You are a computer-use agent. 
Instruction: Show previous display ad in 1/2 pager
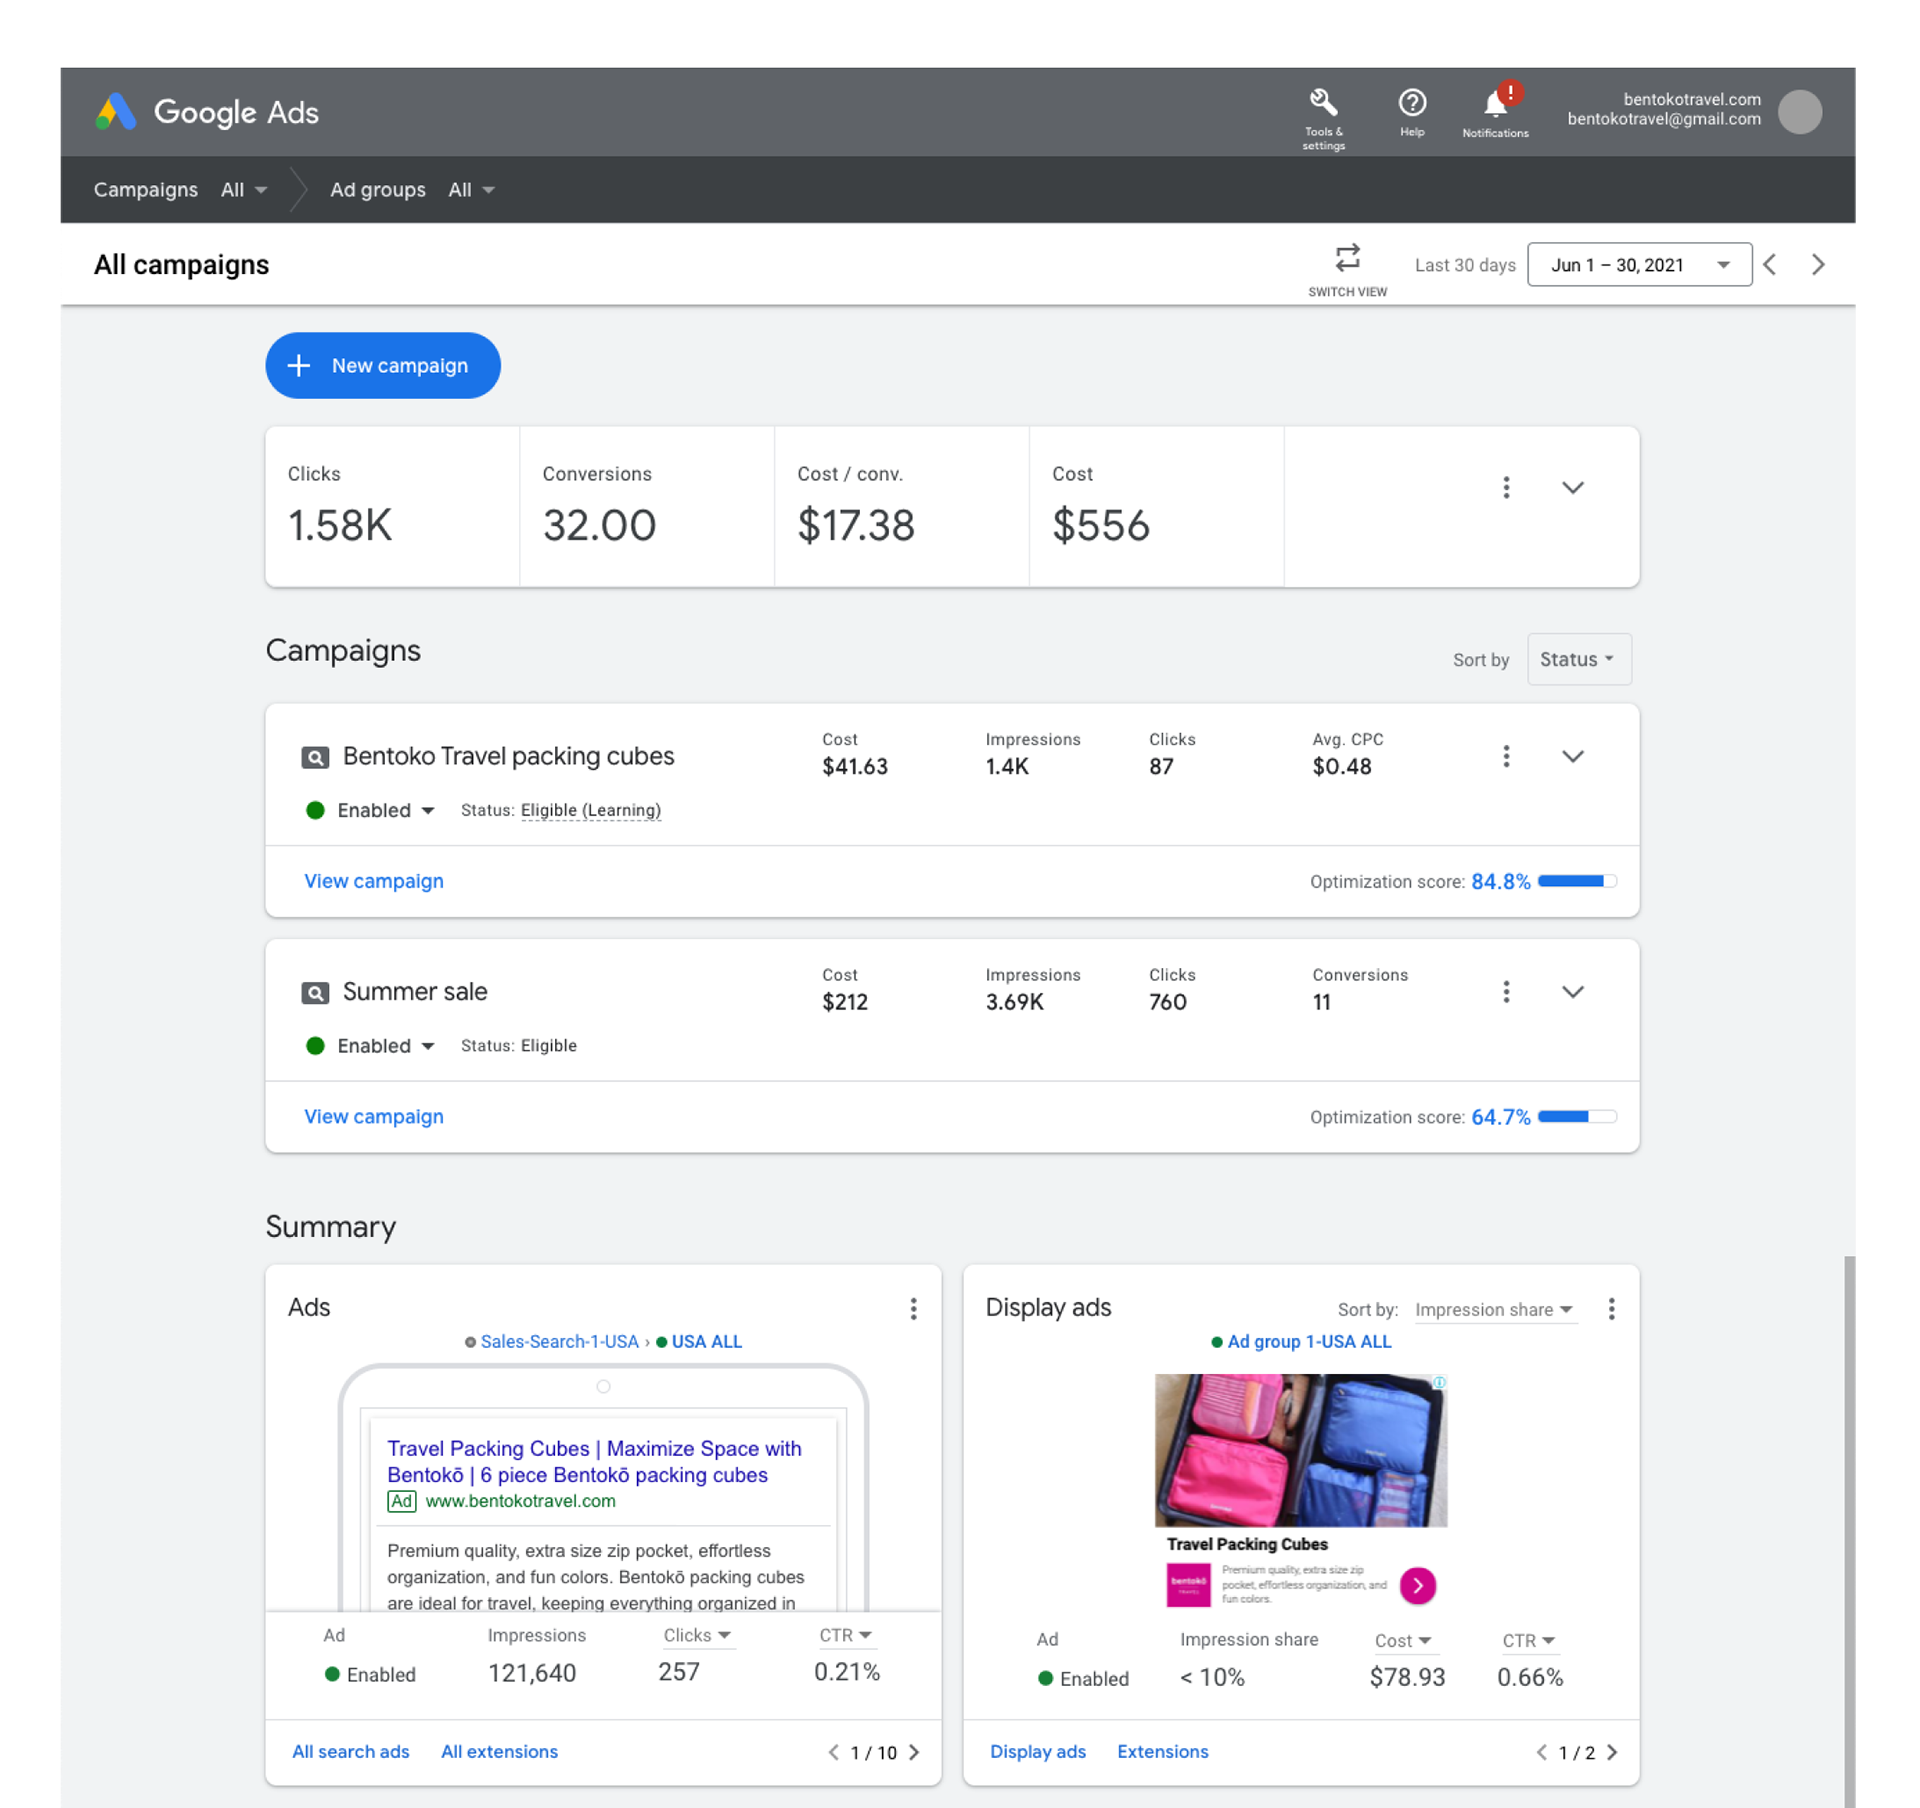1541,1752
